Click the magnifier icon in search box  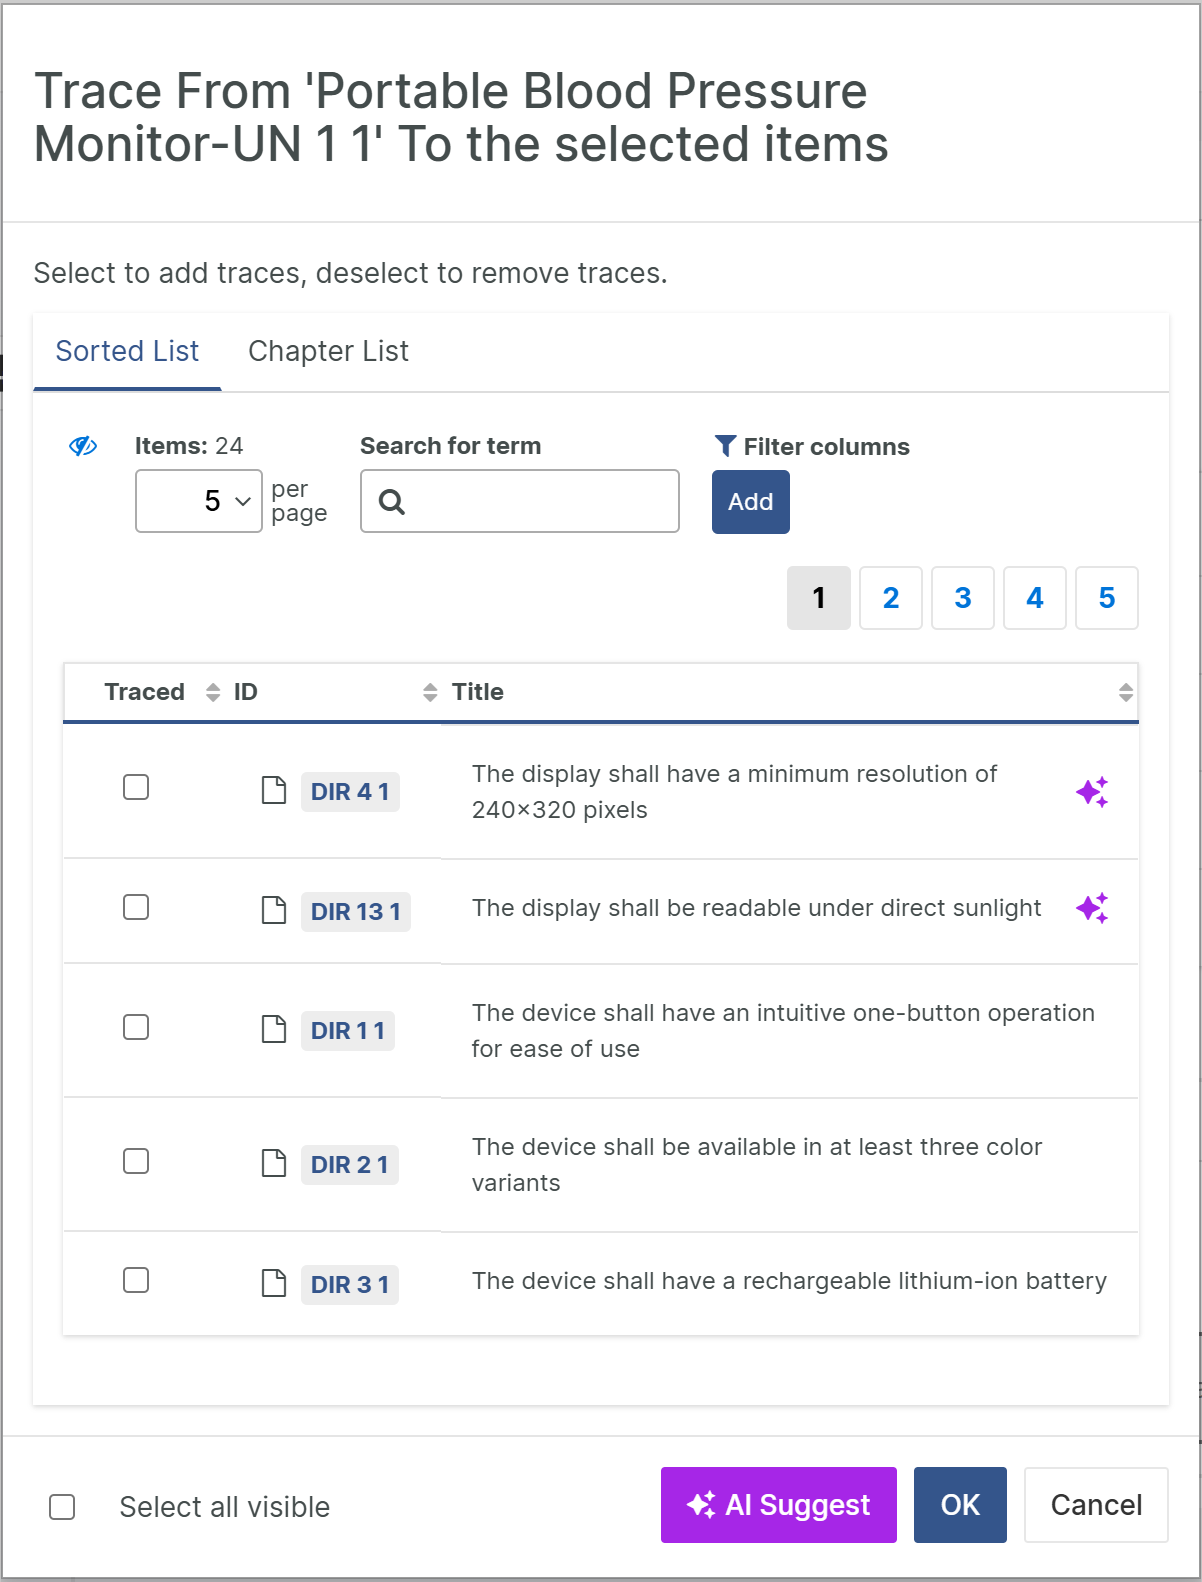tap(392, 502)
